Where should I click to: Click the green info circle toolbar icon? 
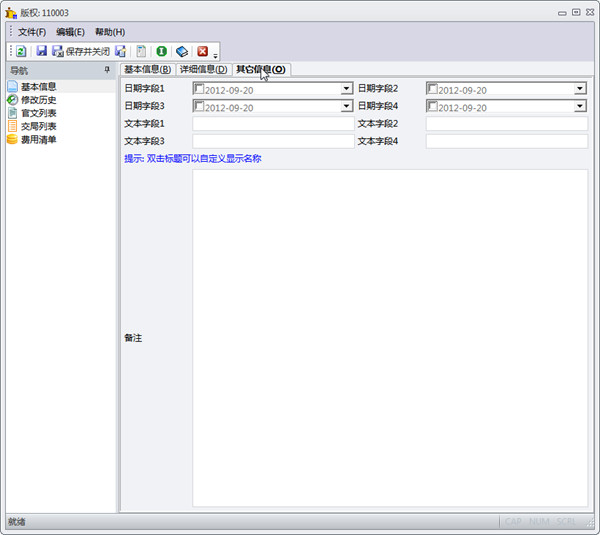pos(161,51)
